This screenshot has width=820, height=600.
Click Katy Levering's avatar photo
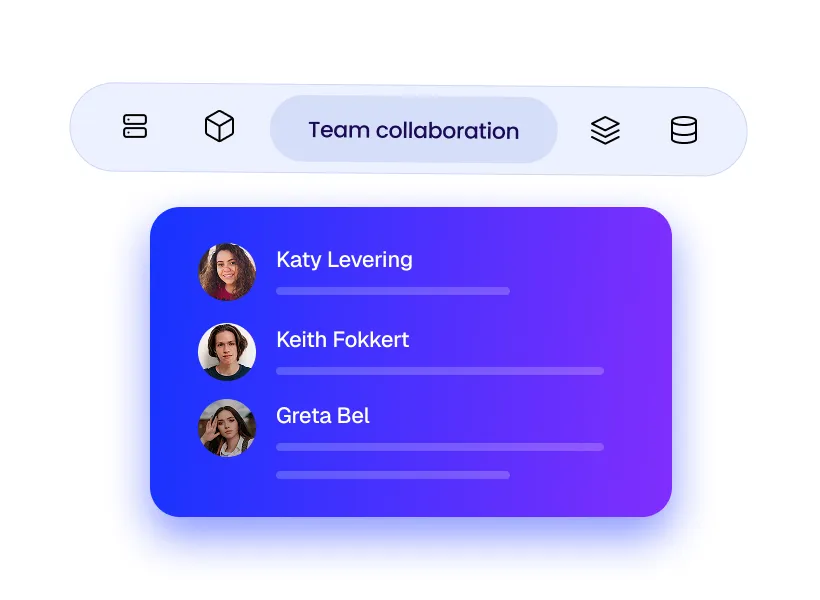tap(227, 271)
